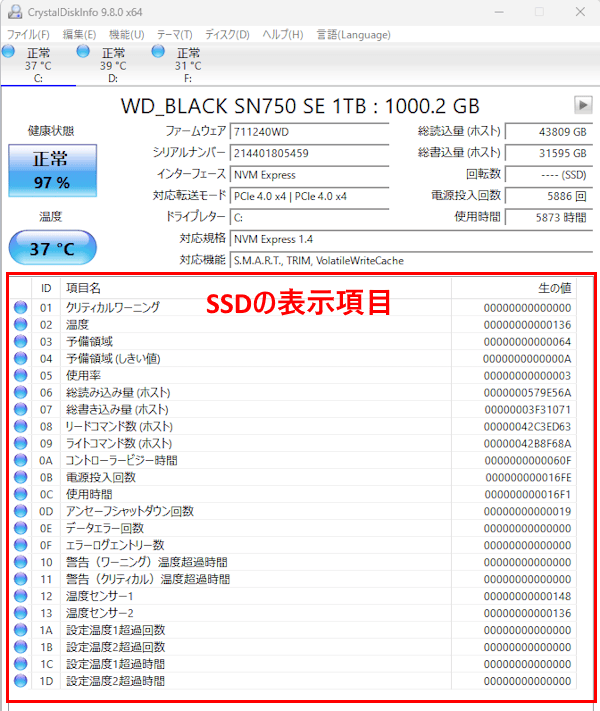Click total host writes value 31595 GB
This screenshot has height=711, width=600.
pos(549,153)
